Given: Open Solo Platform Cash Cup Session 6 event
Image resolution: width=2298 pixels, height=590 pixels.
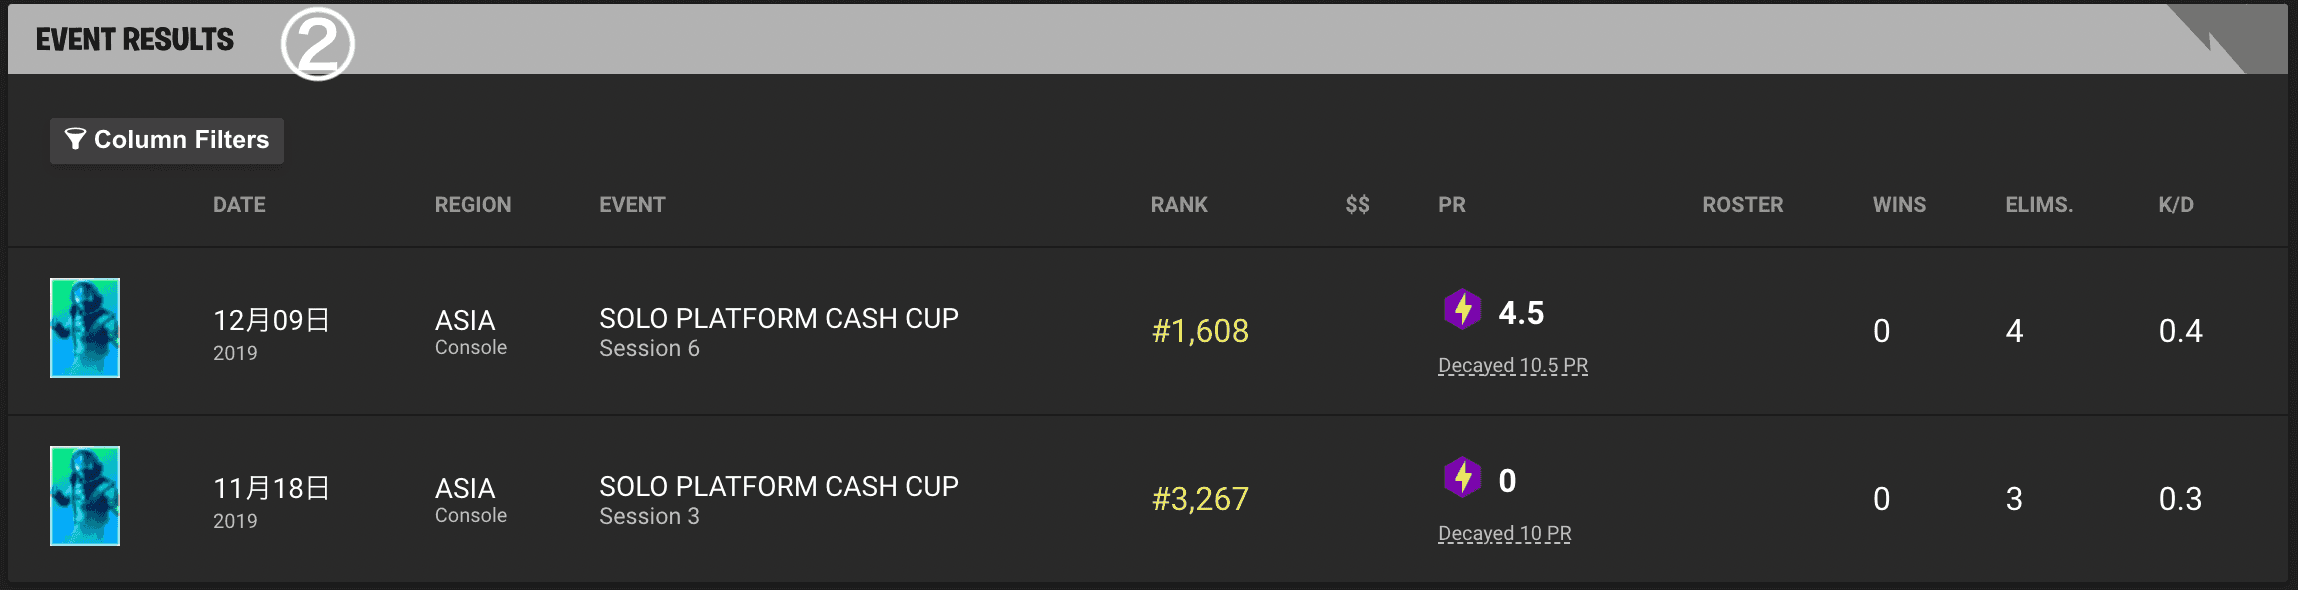Looking at the screenshot, I should point(779,332).
